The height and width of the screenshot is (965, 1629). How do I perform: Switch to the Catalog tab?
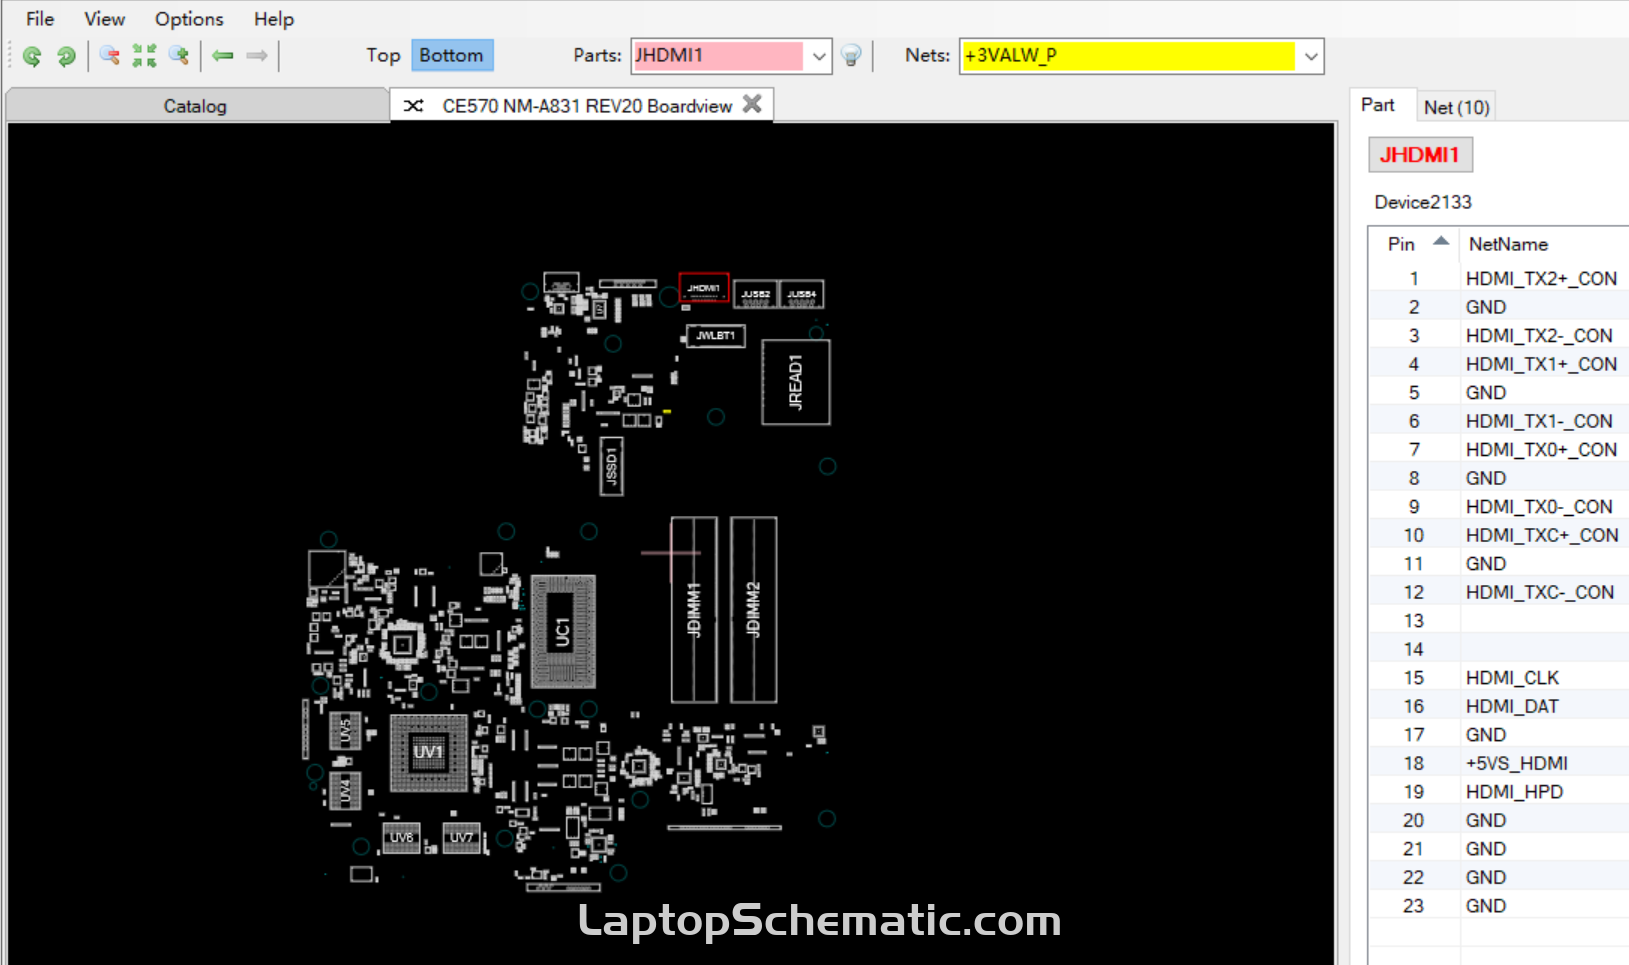pyautogui.click(x=196, y=106)
